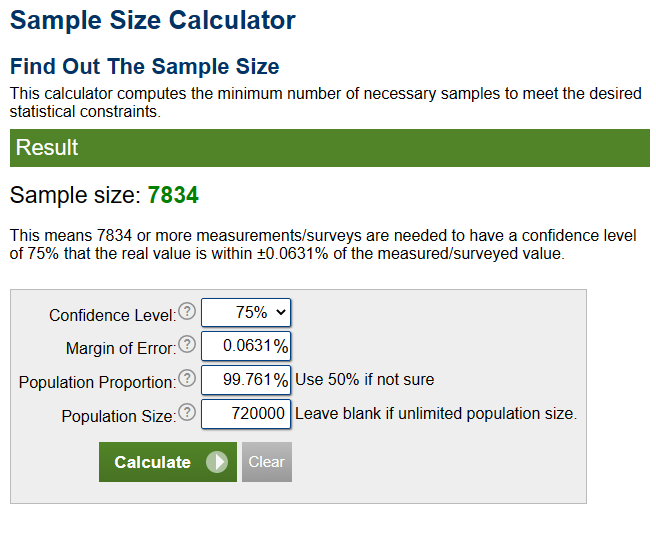Screen dimensions: 656x557
Task: Click the Confidence Level help icon
Action: [187, 312]
